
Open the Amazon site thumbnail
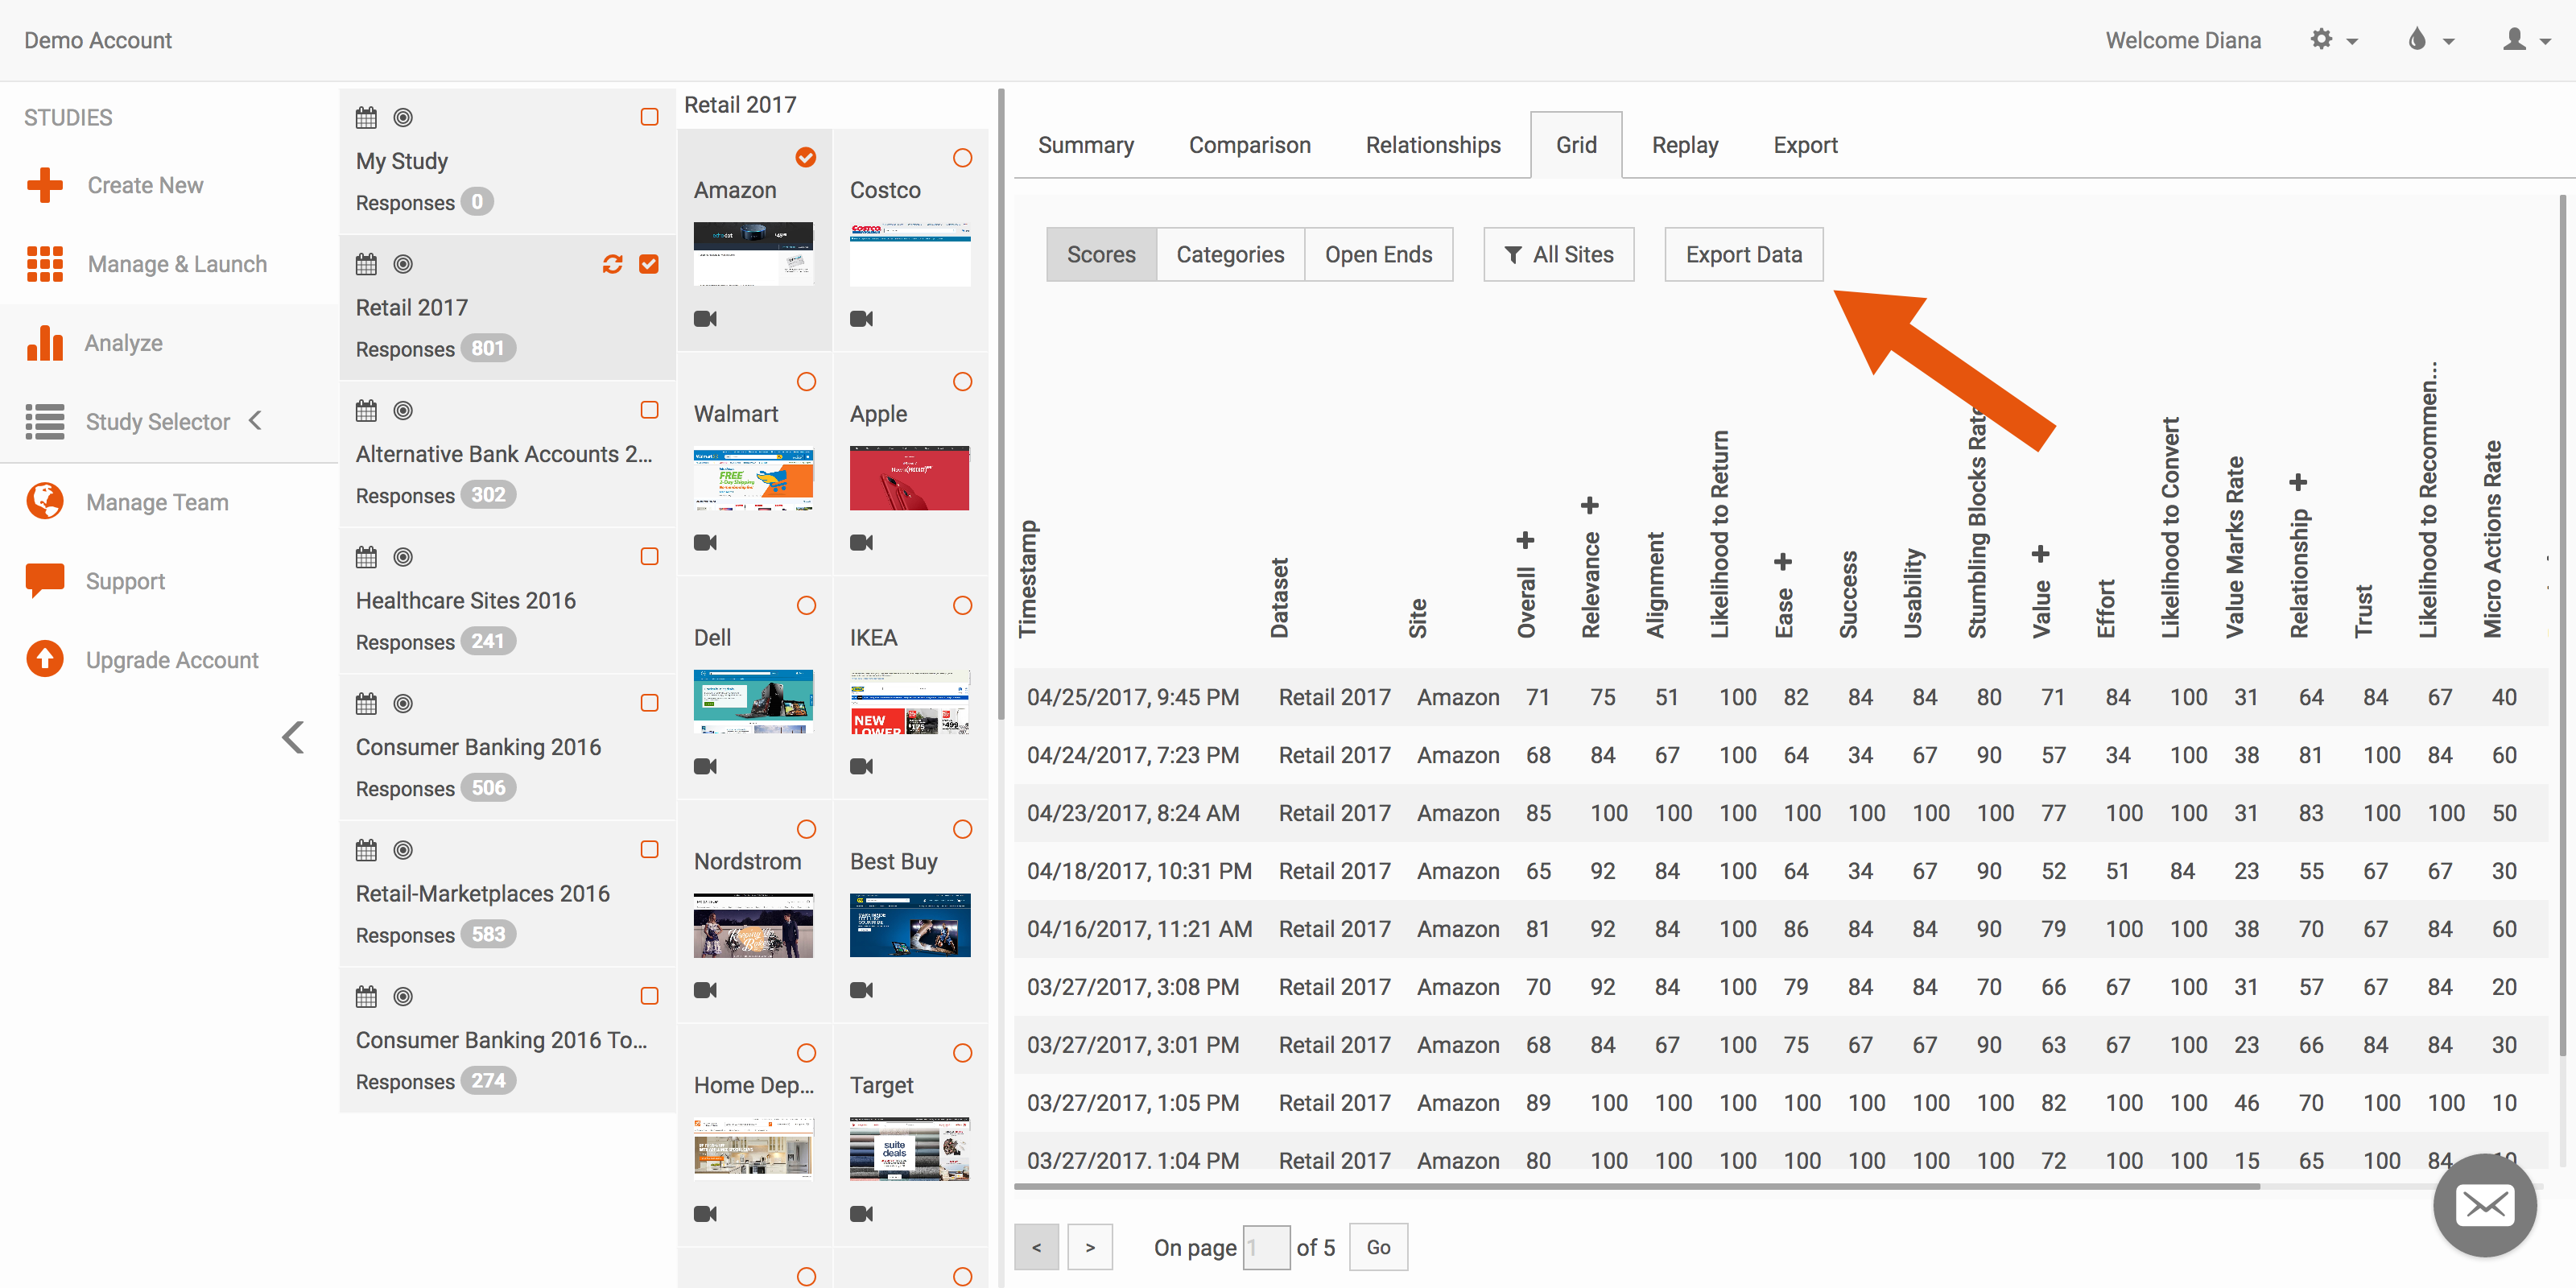pos(753,254)
